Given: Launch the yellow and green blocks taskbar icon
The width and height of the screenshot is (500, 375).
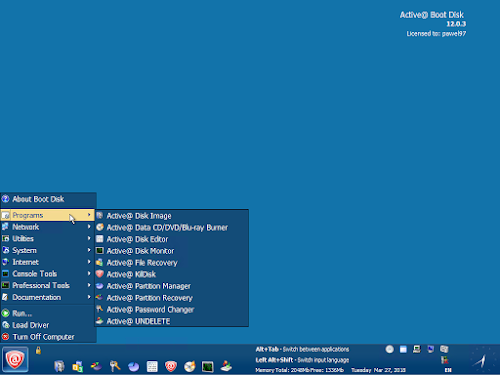Looking at the screenshot, I should click(x=78, y=366).
